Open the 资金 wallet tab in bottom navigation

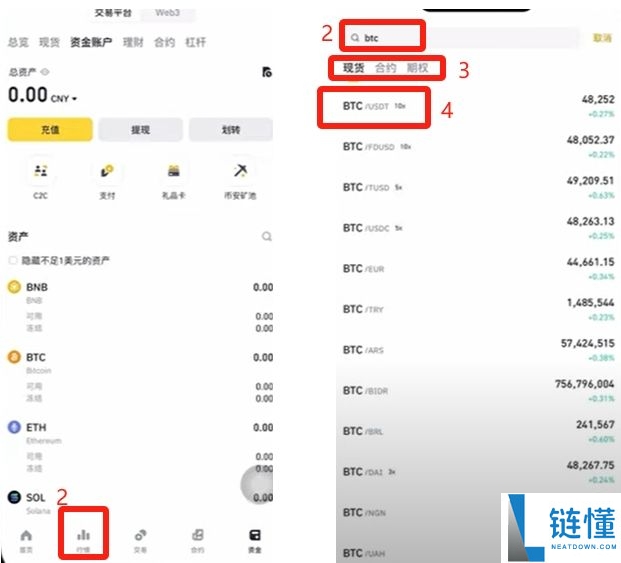[255, 540]
